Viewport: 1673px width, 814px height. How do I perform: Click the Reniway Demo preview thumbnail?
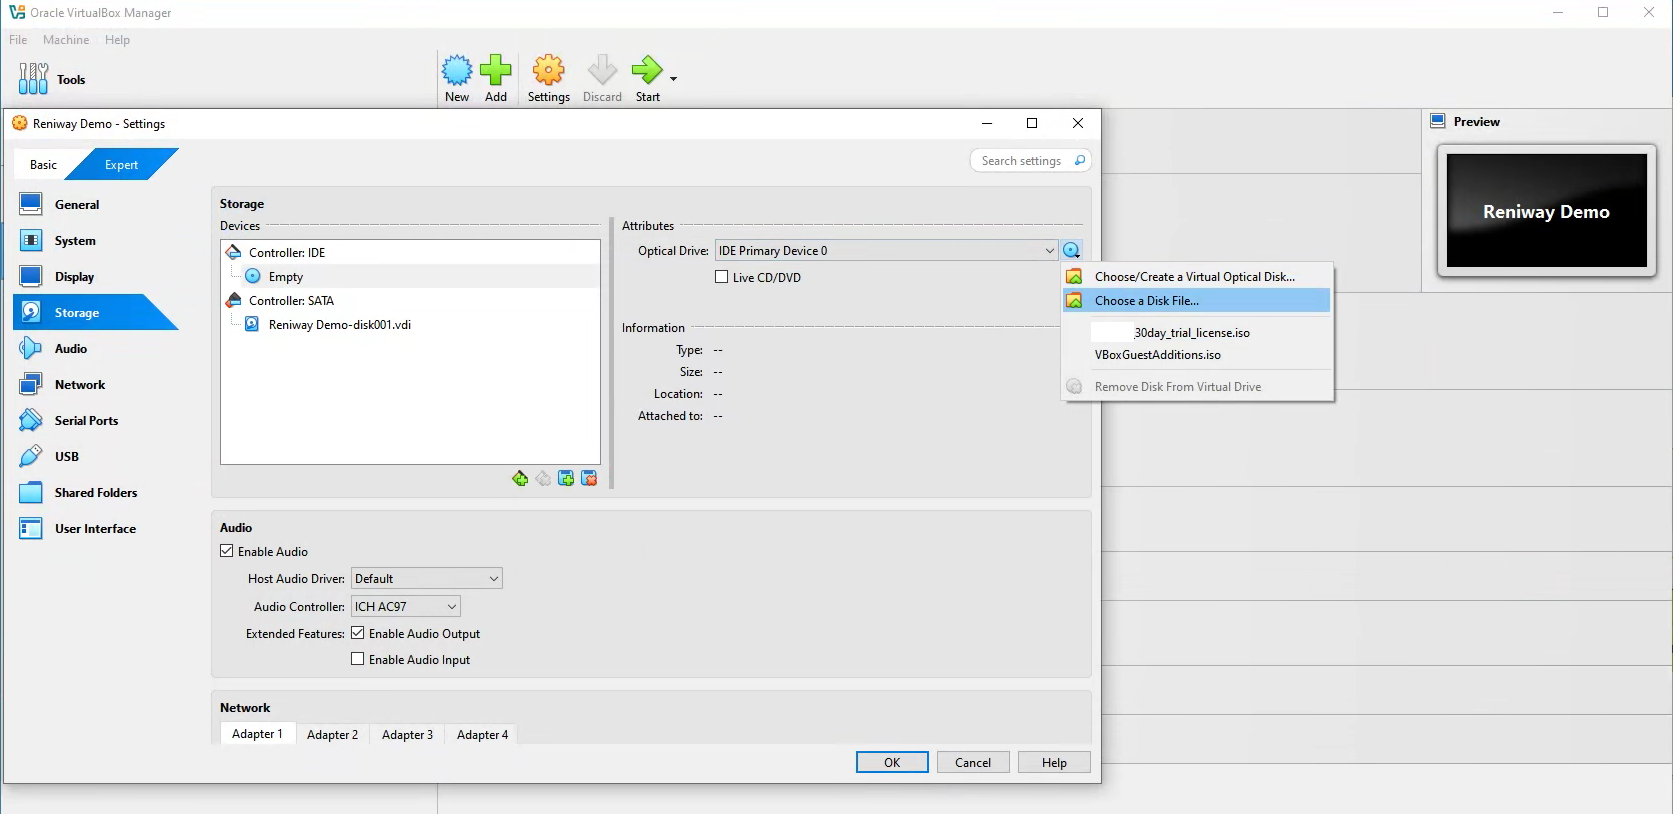click(x=1546, y=210)
